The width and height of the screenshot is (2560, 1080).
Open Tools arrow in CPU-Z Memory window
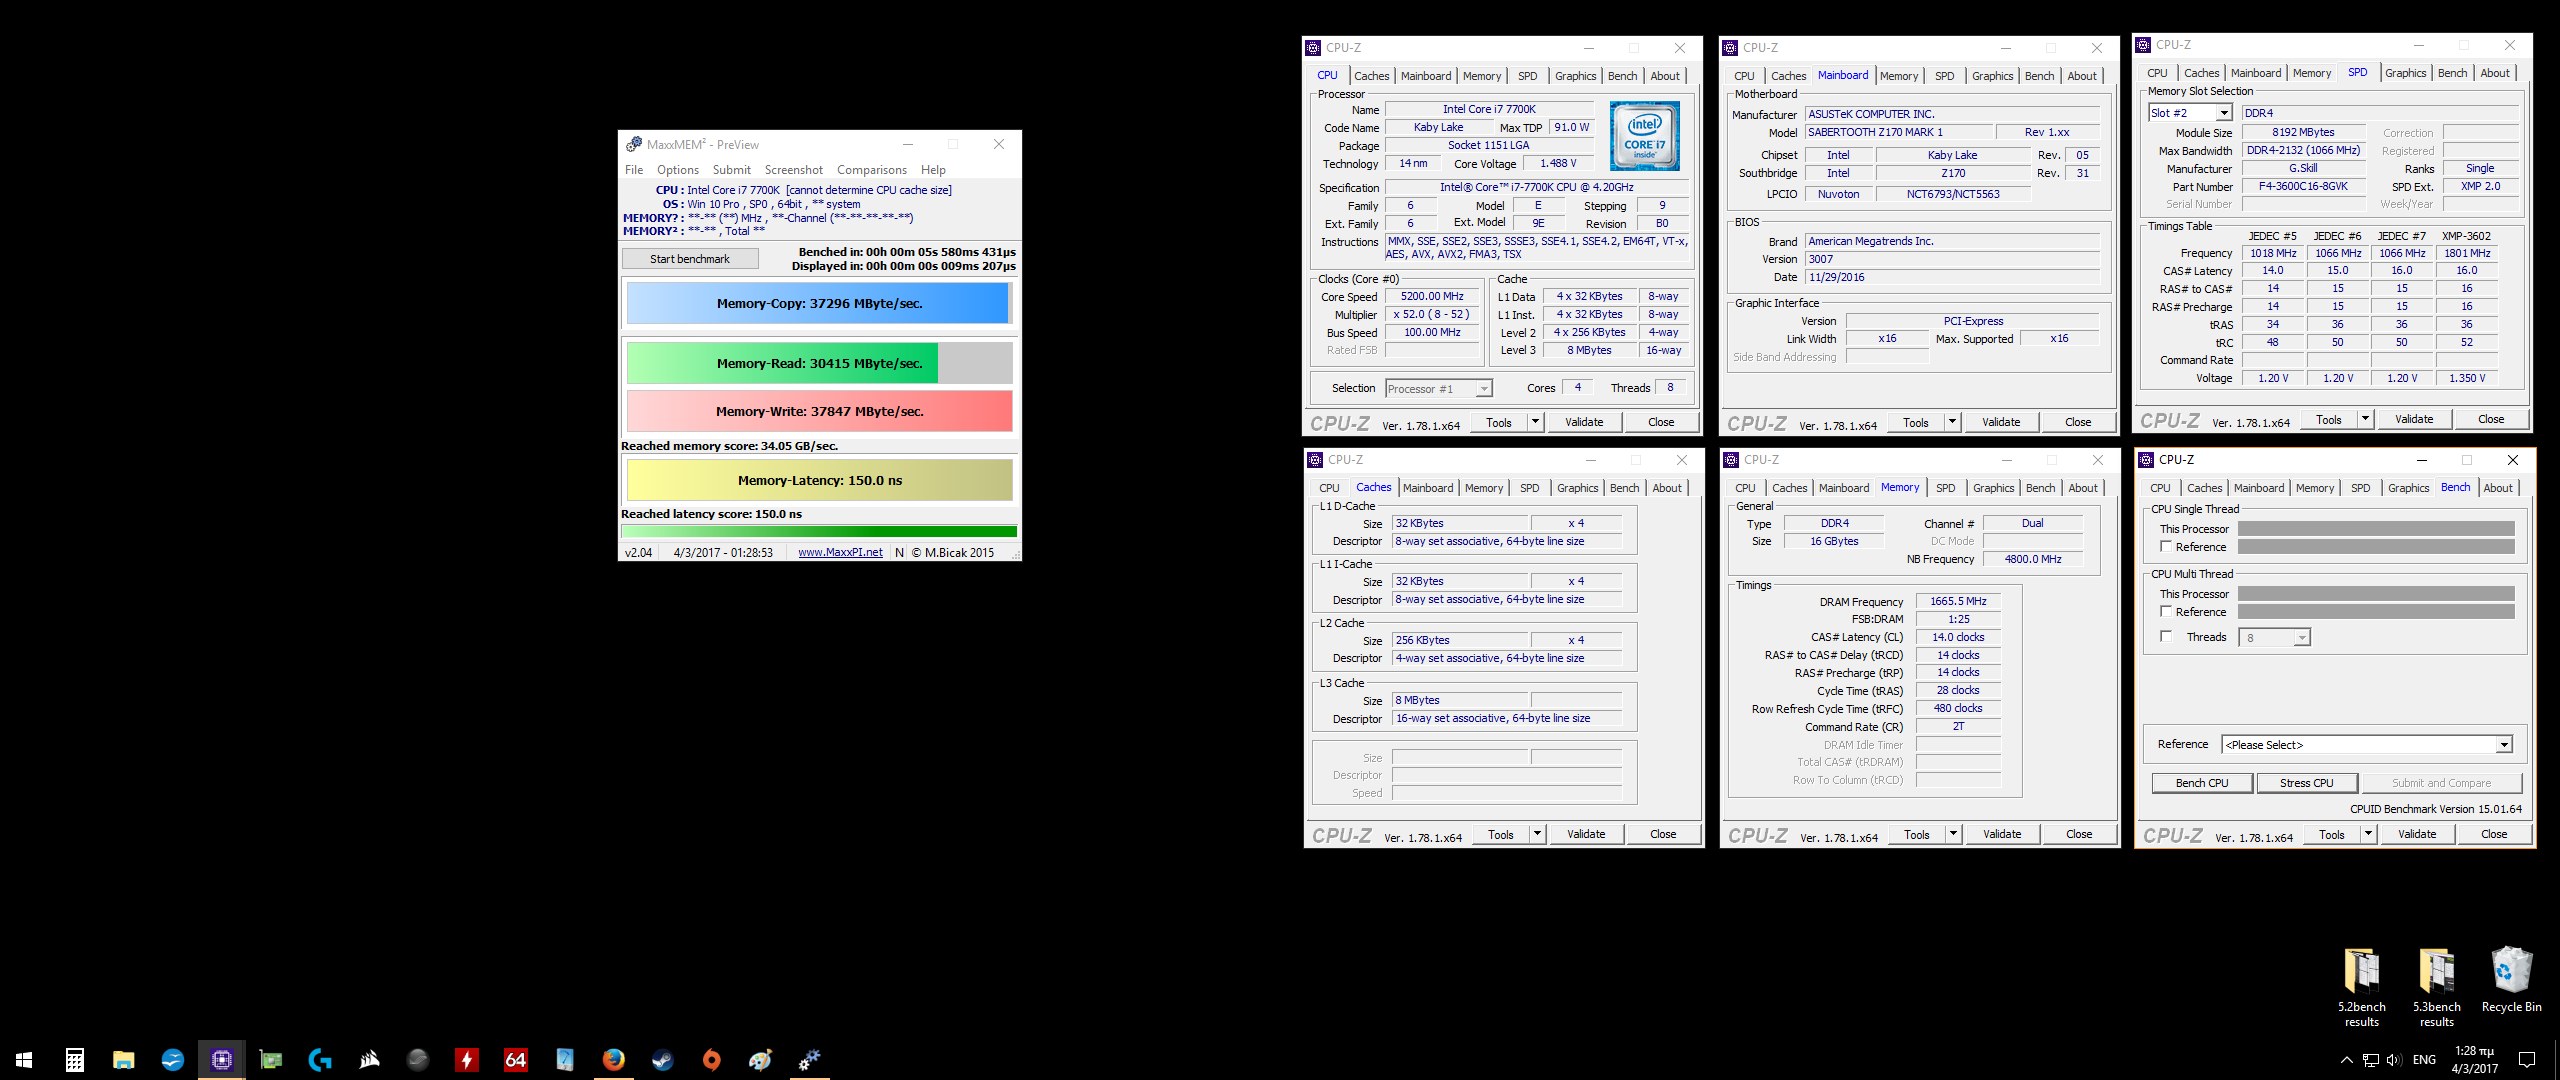[1954, 835]
